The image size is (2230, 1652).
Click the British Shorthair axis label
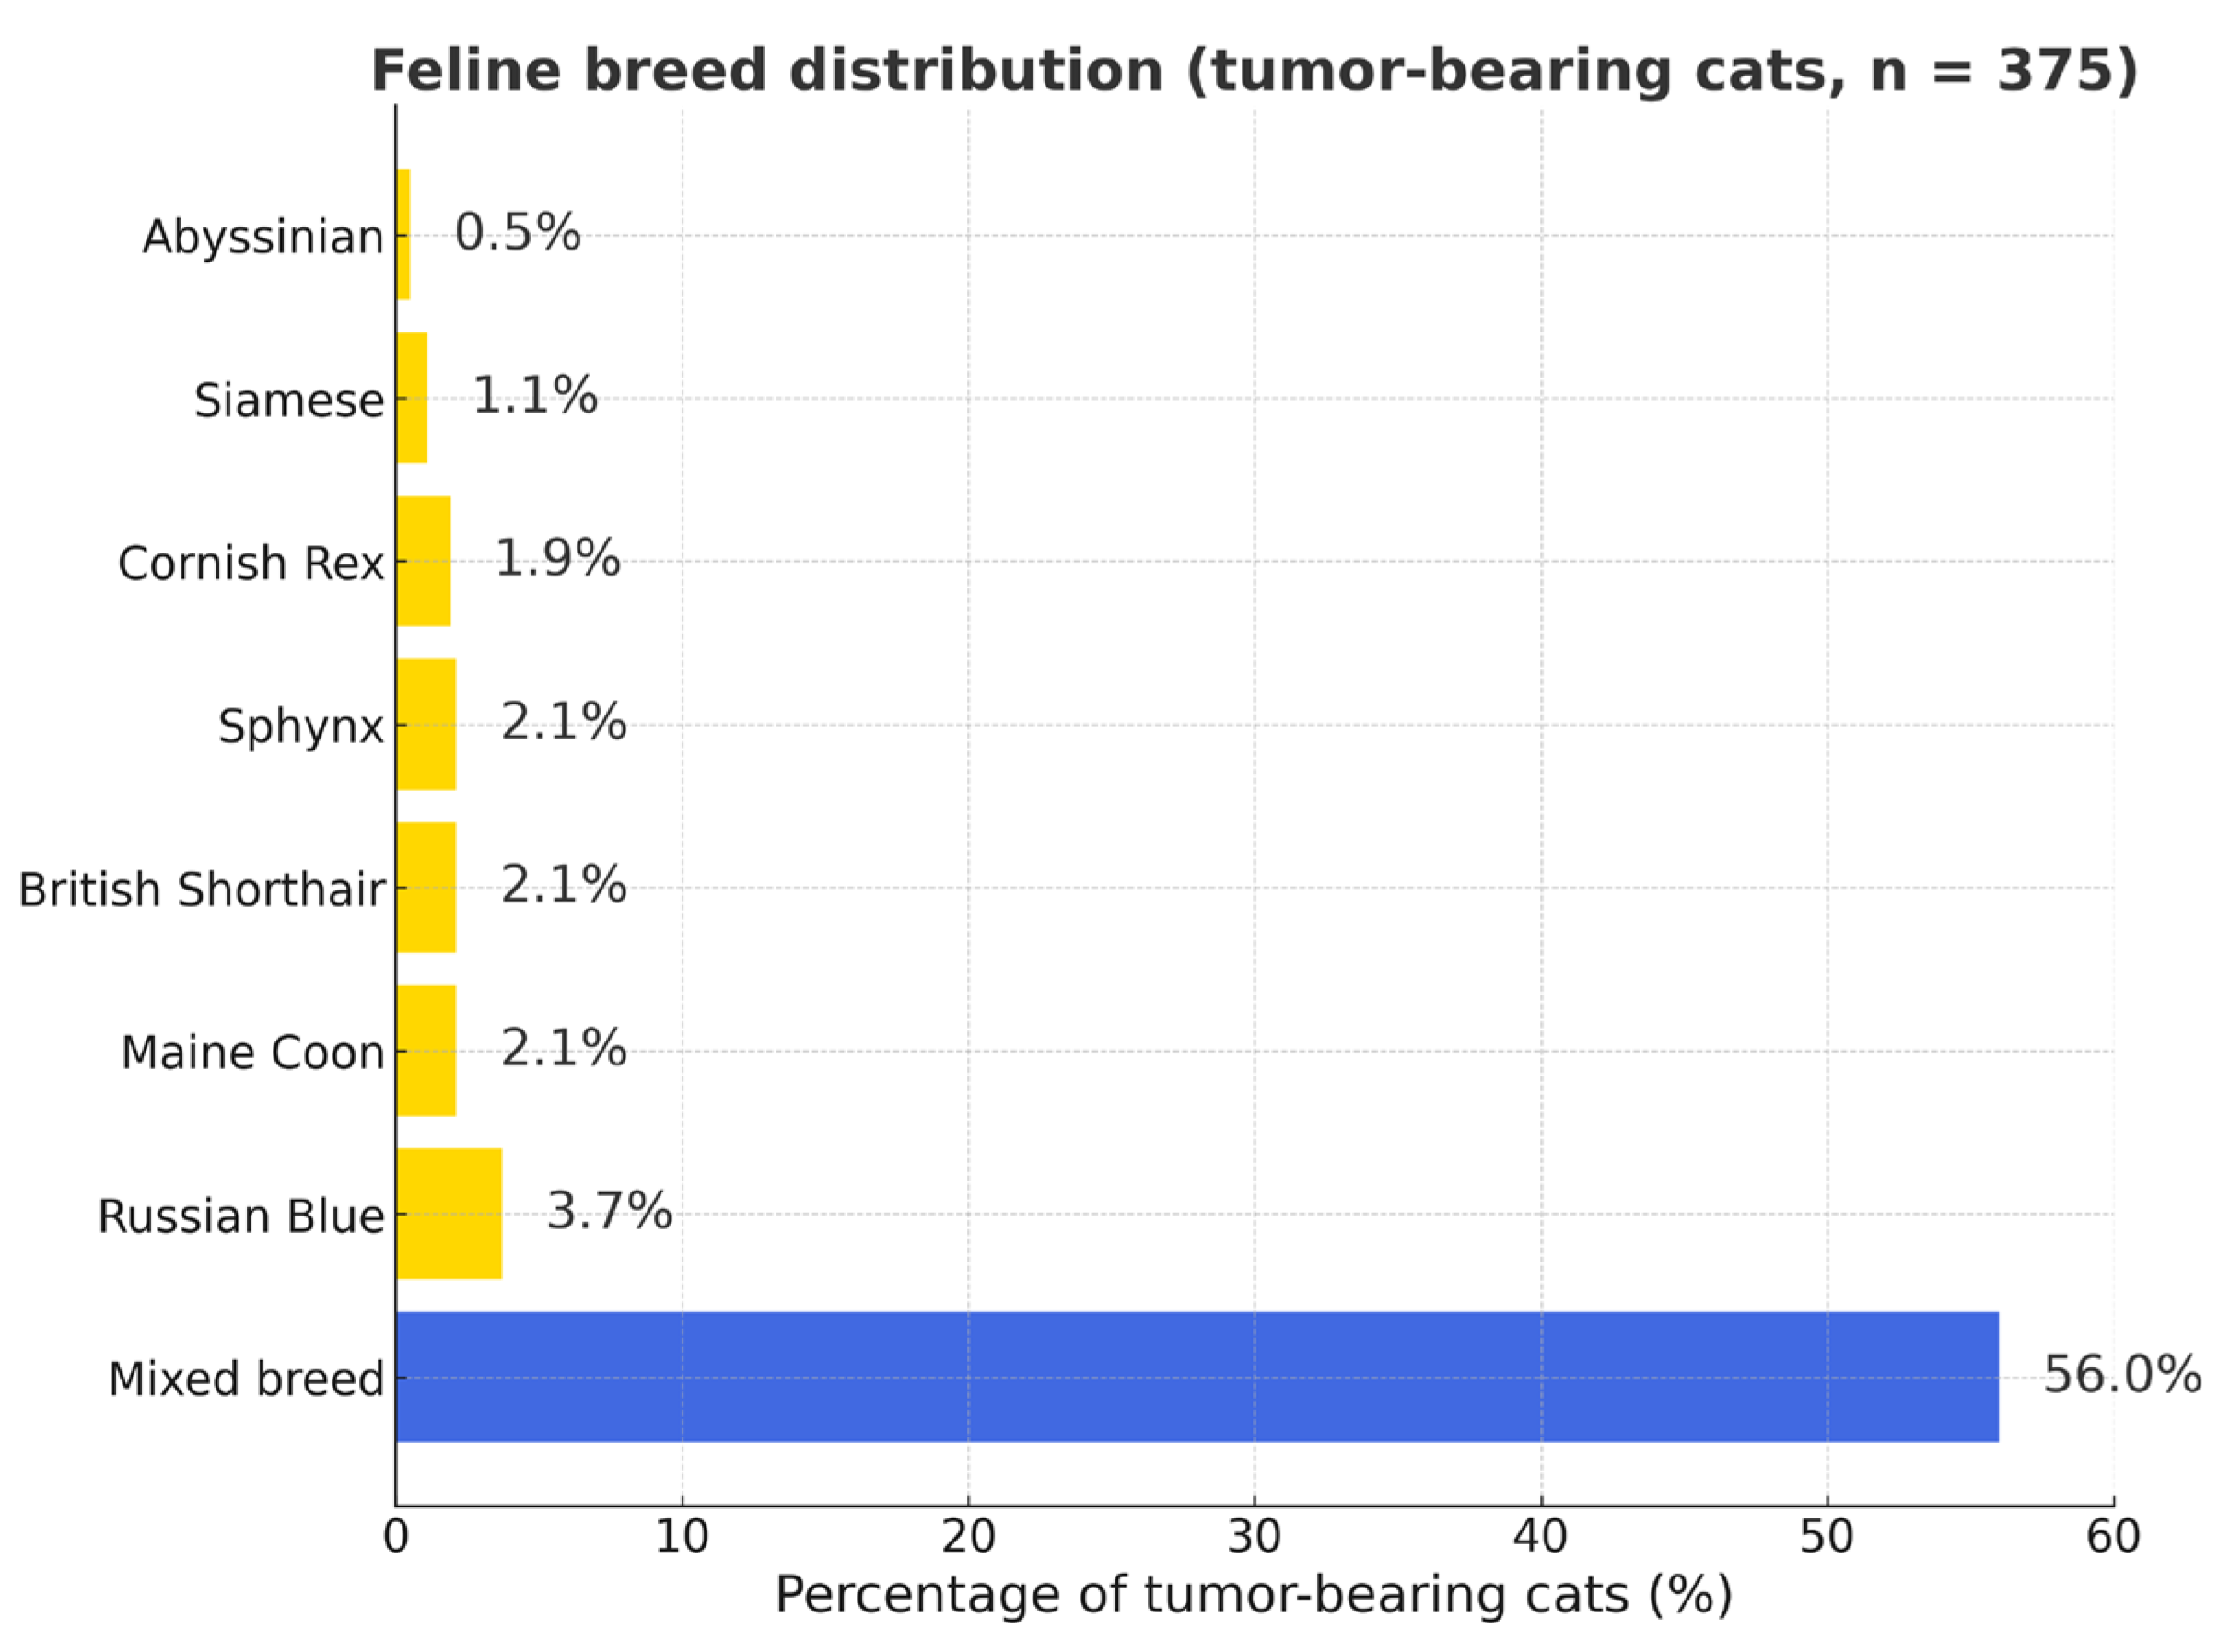[202, 890]
